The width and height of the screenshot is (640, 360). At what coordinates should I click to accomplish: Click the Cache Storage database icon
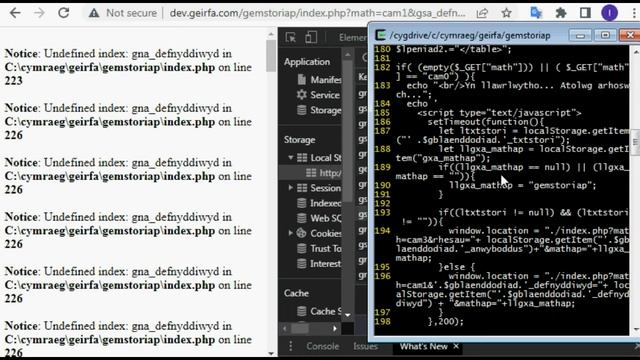tap(302, 311)
